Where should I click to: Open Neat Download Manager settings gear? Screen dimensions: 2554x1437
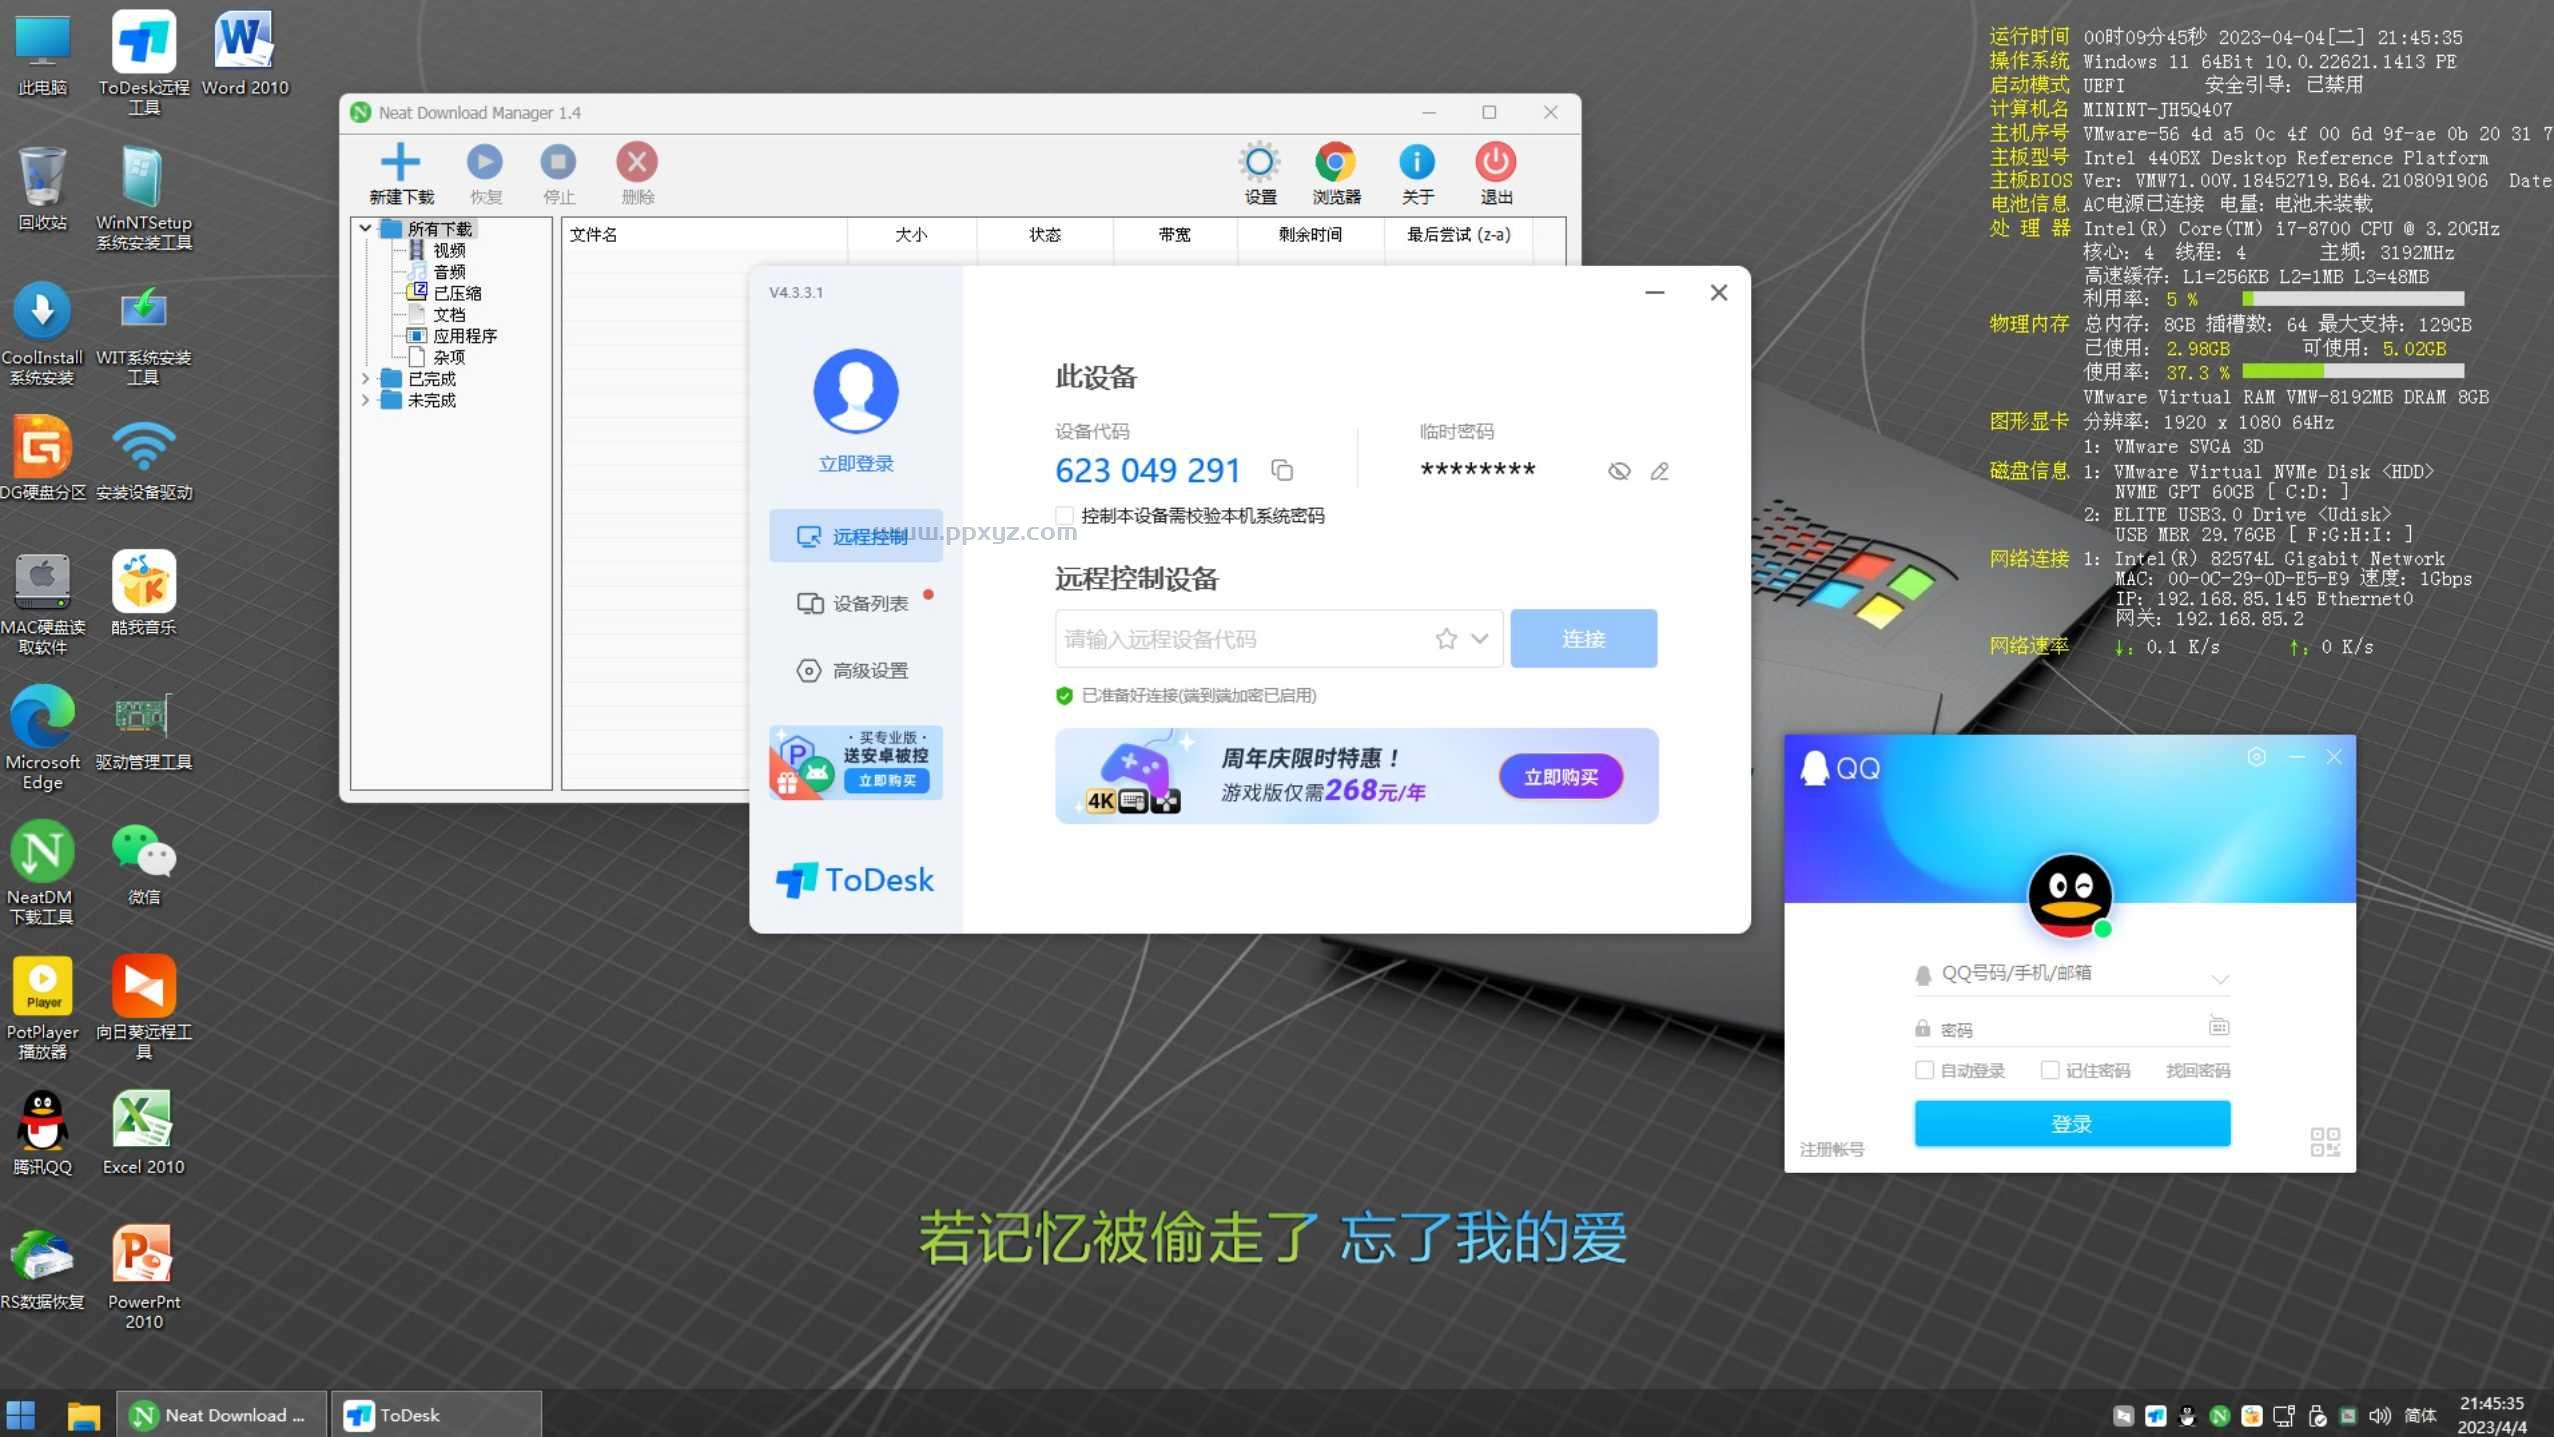[1258, 163]
